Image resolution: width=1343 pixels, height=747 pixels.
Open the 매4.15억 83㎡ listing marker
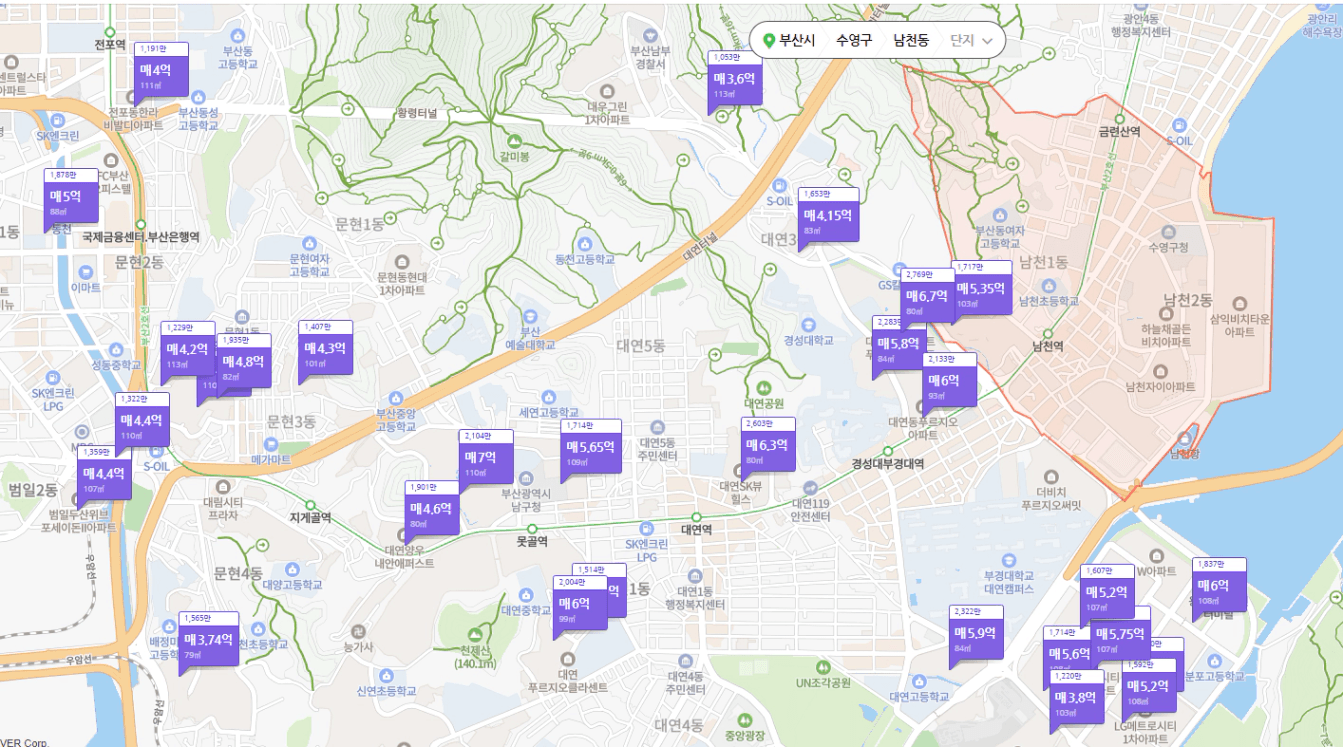tap(830, 218)
